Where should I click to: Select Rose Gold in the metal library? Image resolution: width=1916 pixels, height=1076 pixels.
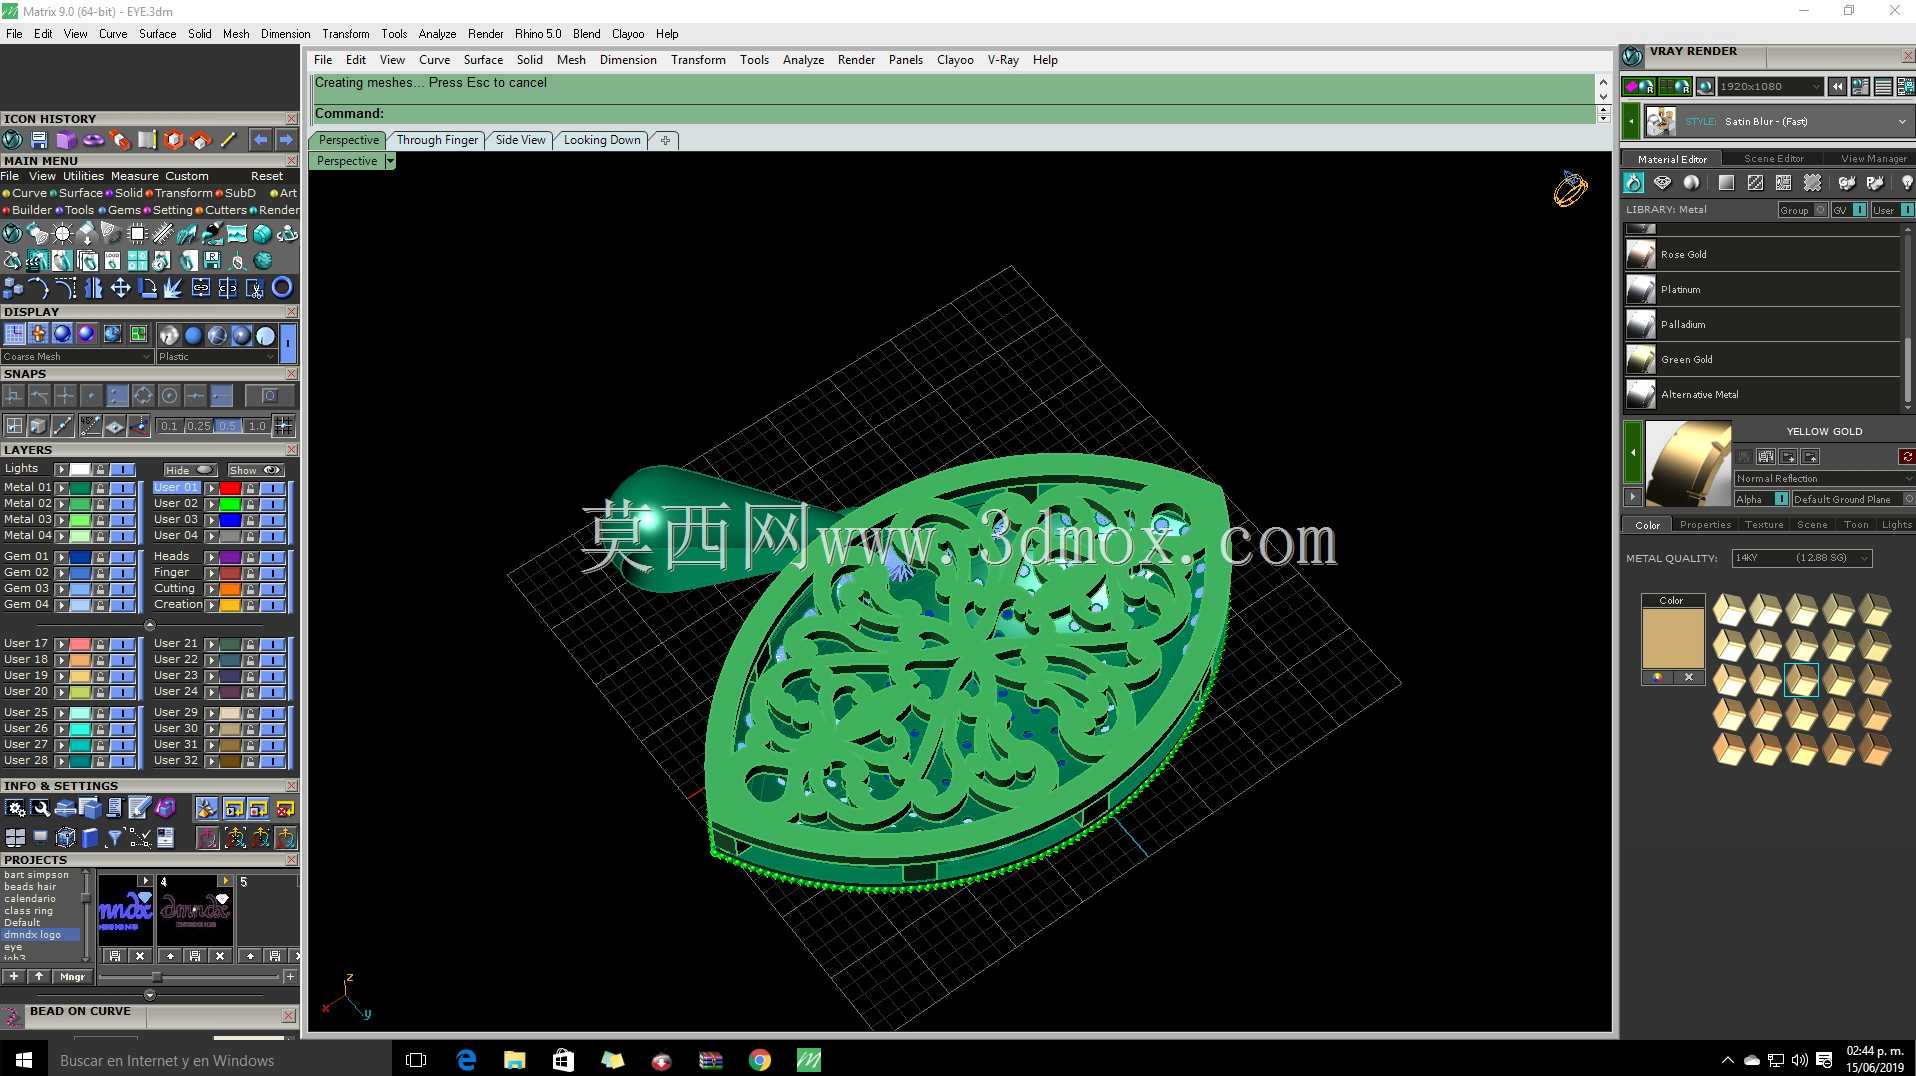click(x=1762, y=255)
